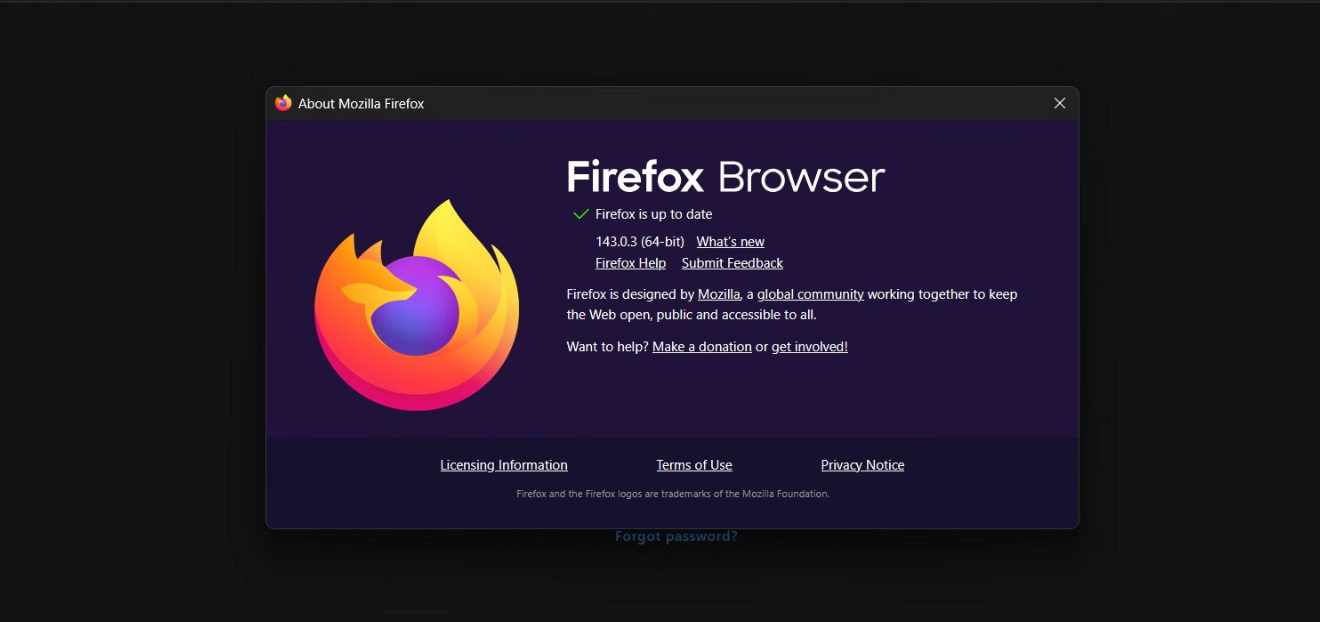
Task: Click the Mozilla Foundation trademark notice text
Action: 672,494
